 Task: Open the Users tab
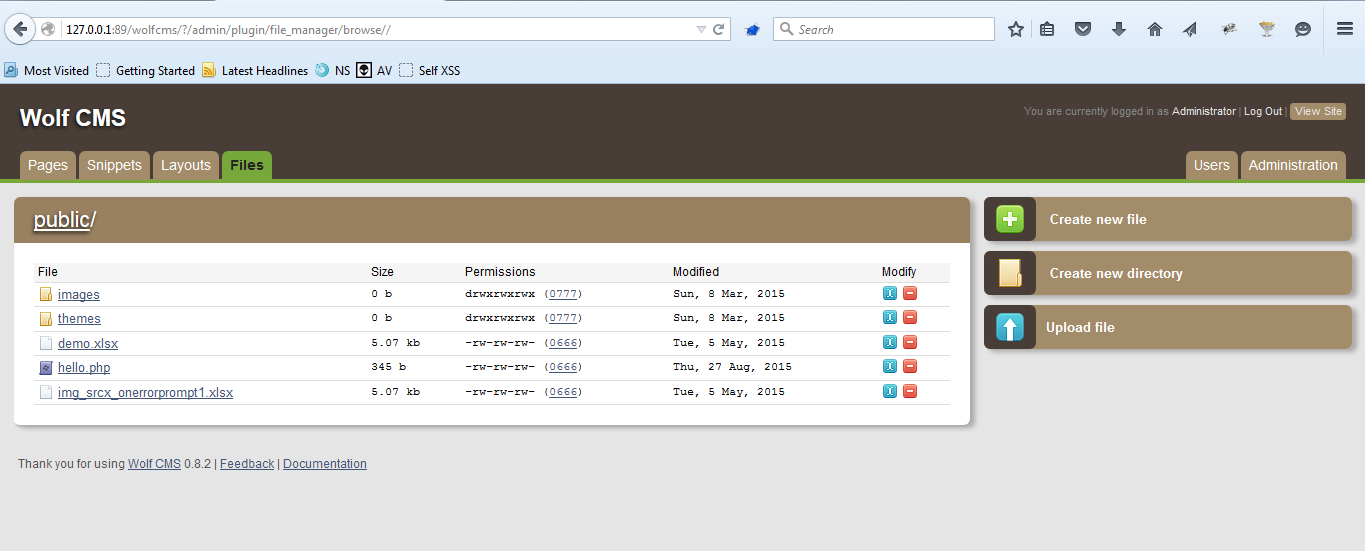pyautogui.click(x=1212, y=165)
